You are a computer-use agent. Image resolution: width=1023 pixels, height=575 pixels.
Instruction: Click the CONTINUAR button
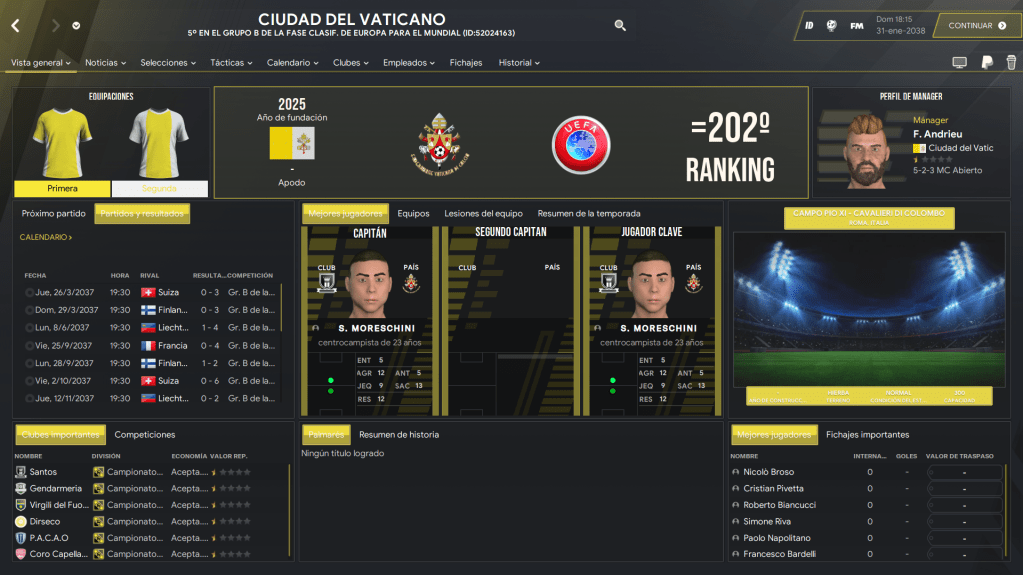(977, 25)
